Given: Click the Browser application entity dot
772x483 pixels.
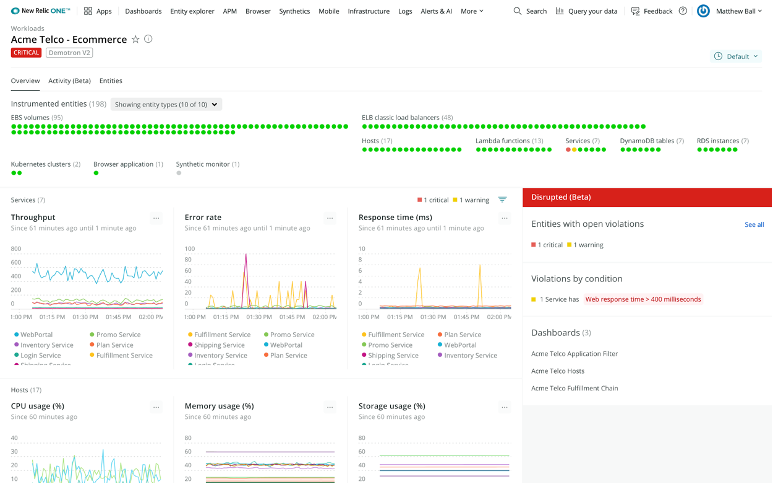Looking at the screenshot, I should (96, 173).
